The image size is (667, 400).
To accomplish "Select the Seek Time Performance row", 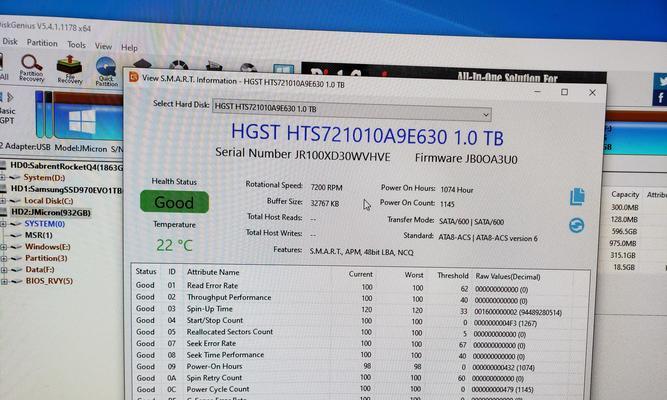I will coord(359,355).
